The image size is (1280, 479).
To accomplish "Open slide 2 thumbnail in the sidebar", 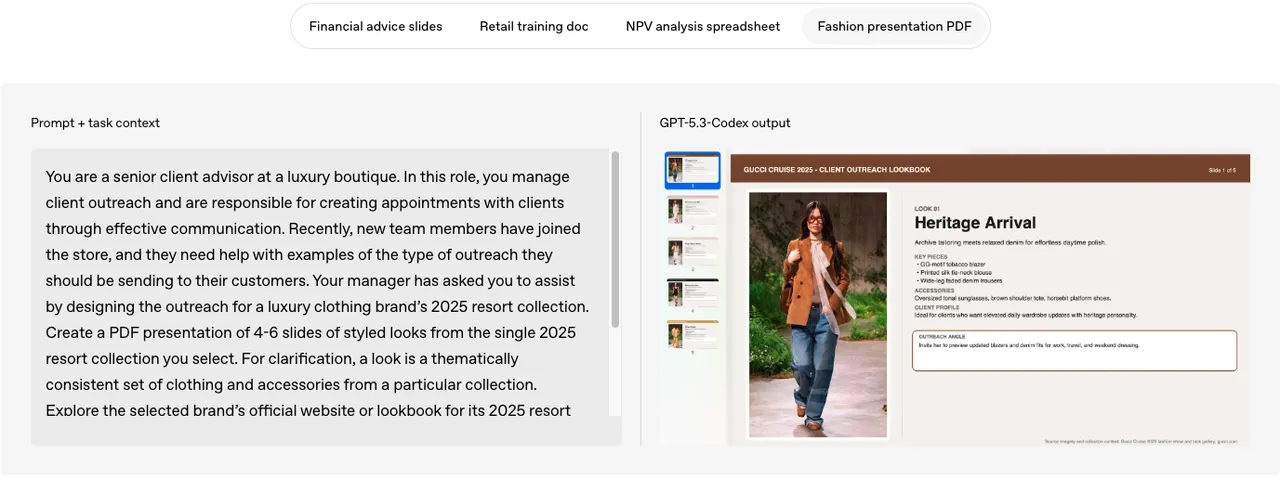I will pyautogui.click(x=692, y=211).
